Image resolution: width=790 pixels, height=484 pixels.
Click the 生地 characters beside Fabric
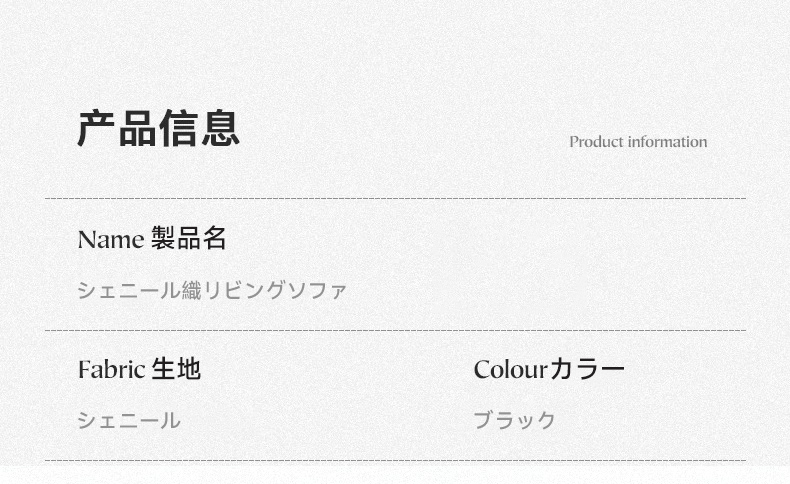[x=176, y=369]
